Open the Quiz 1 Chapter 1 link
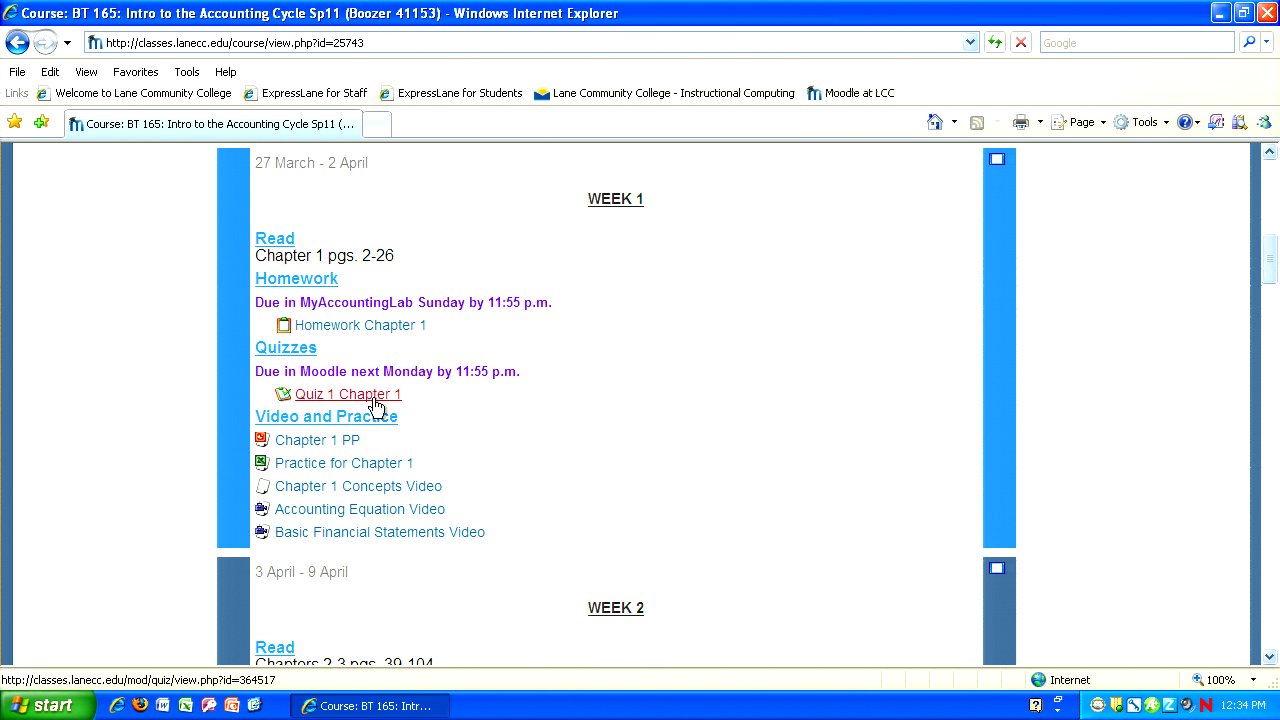 347,394
